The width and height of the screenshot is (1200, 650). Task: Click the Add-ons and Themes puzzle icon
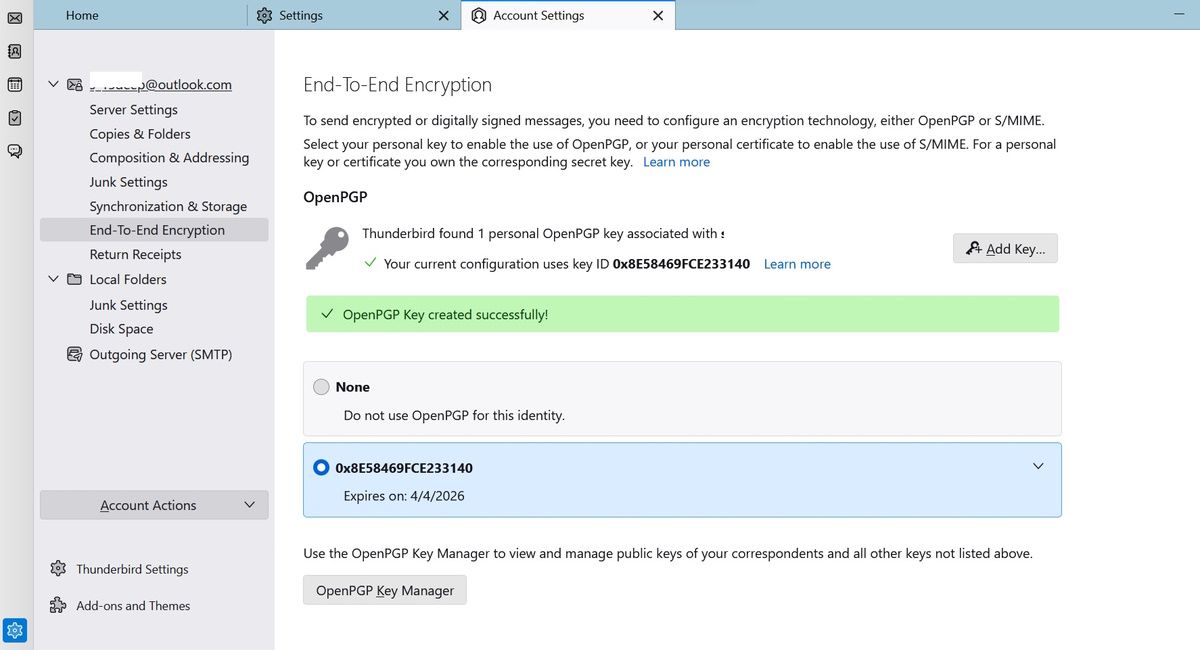pyautogui.click(x=58, y=605)
